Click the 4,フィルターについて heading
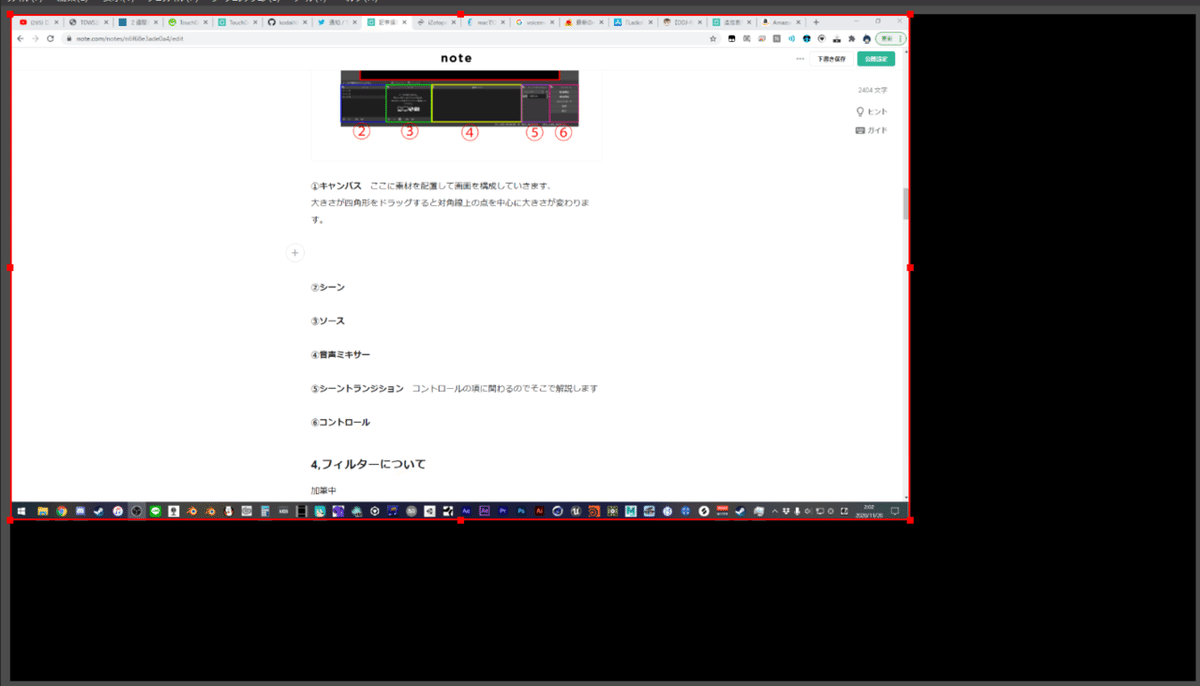The height and width of the screenshot is (686, 1200). pyautogui.click(x=368, y=464)
